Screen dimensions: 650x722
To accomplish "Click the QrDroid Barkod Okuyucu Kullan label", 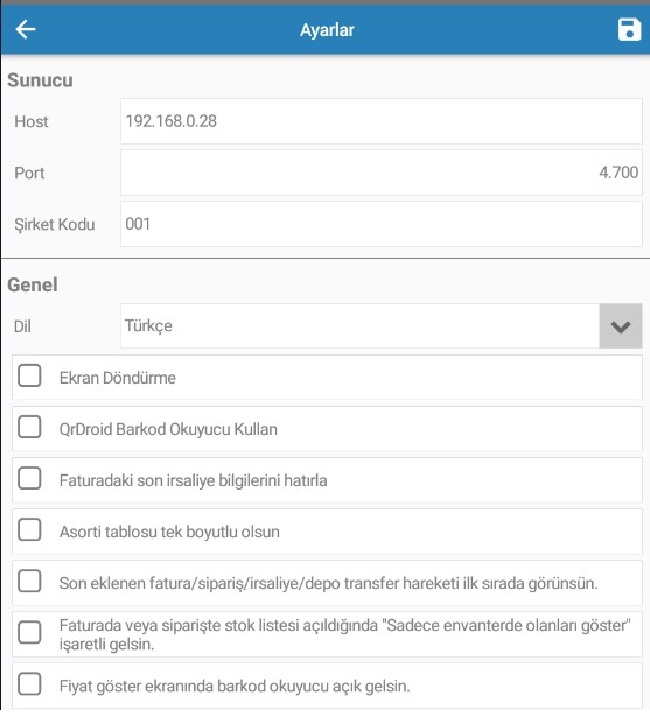I will 168,430.
